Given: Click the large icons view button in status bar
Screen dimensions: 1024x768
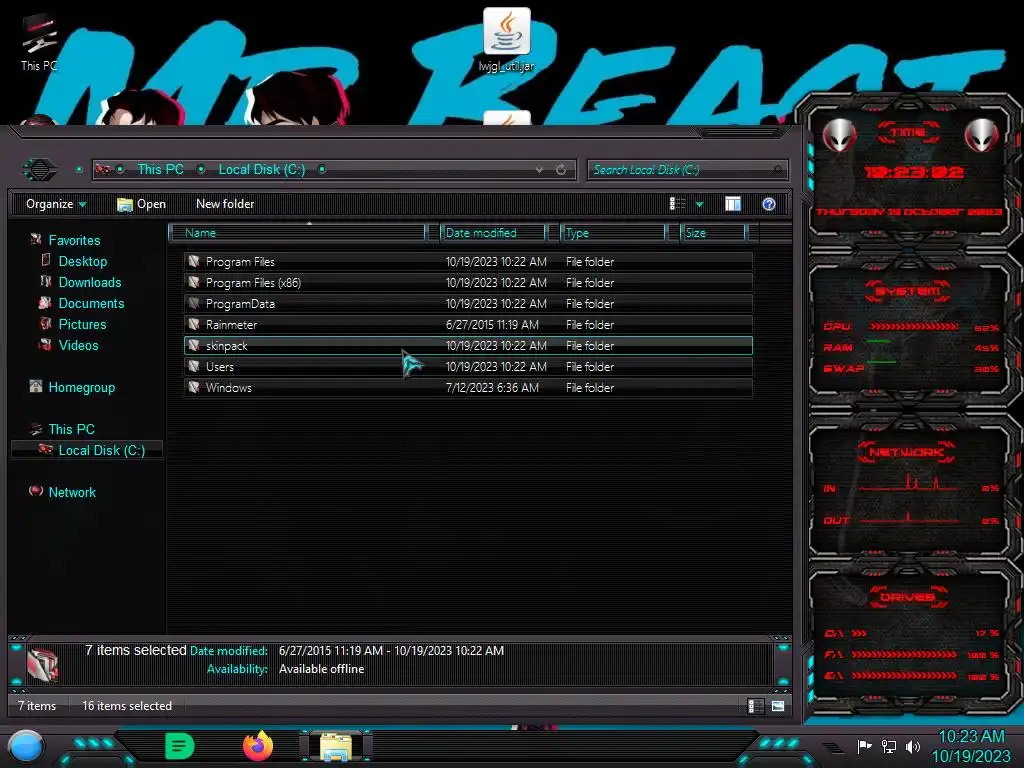Looking at the screenshot, I should click(x=778, y=706).
